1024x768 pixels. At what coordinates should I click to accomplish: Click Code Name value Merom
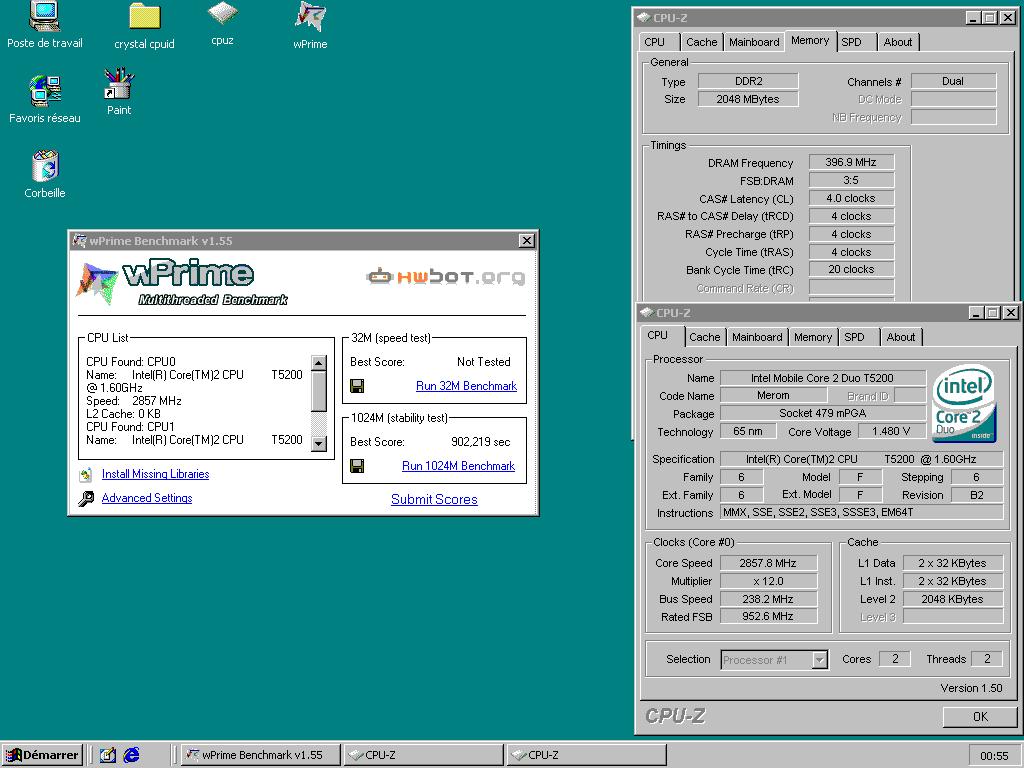pos(773,395)
